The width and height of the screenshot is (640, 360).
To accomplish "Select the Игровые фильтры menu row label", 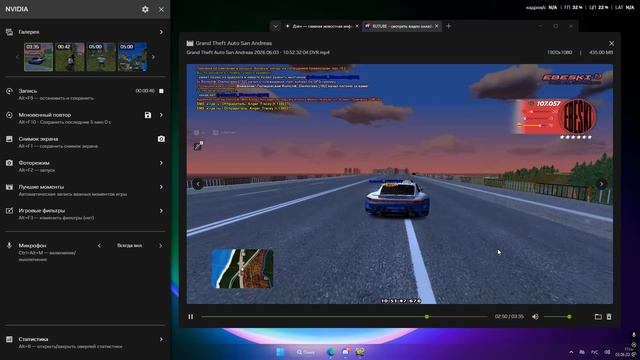I will (42, 211).
